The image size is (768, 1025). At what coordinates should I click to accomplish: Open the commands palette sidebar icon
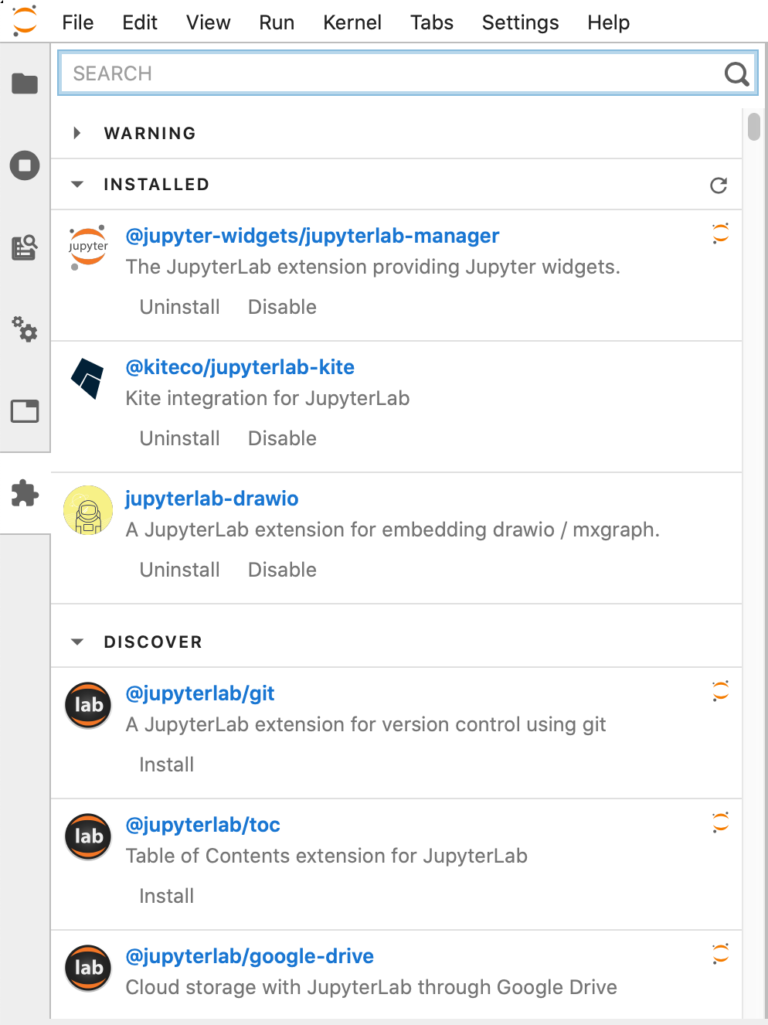tap(25, 248)
